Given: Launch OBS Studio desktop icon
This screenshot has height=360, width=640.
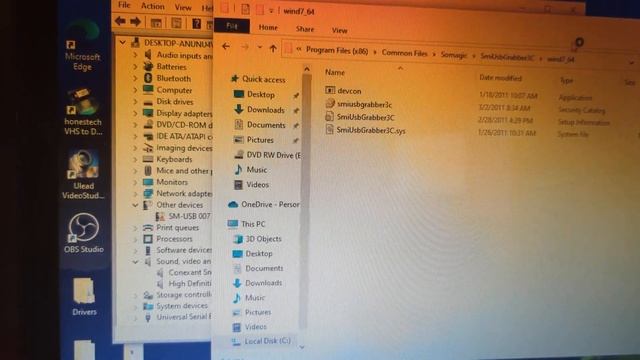Looking at the screenshot, I should pos(84,233).
